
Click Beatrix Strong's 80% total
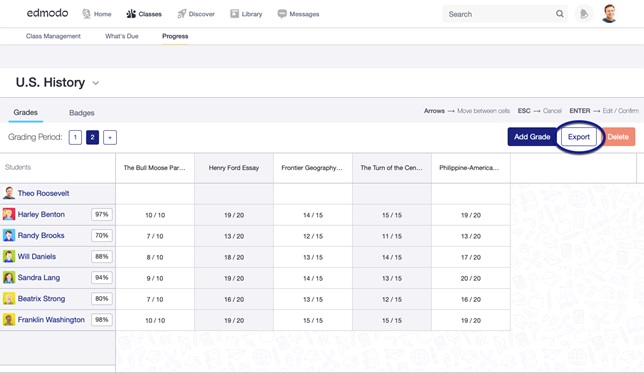[101, 299]
